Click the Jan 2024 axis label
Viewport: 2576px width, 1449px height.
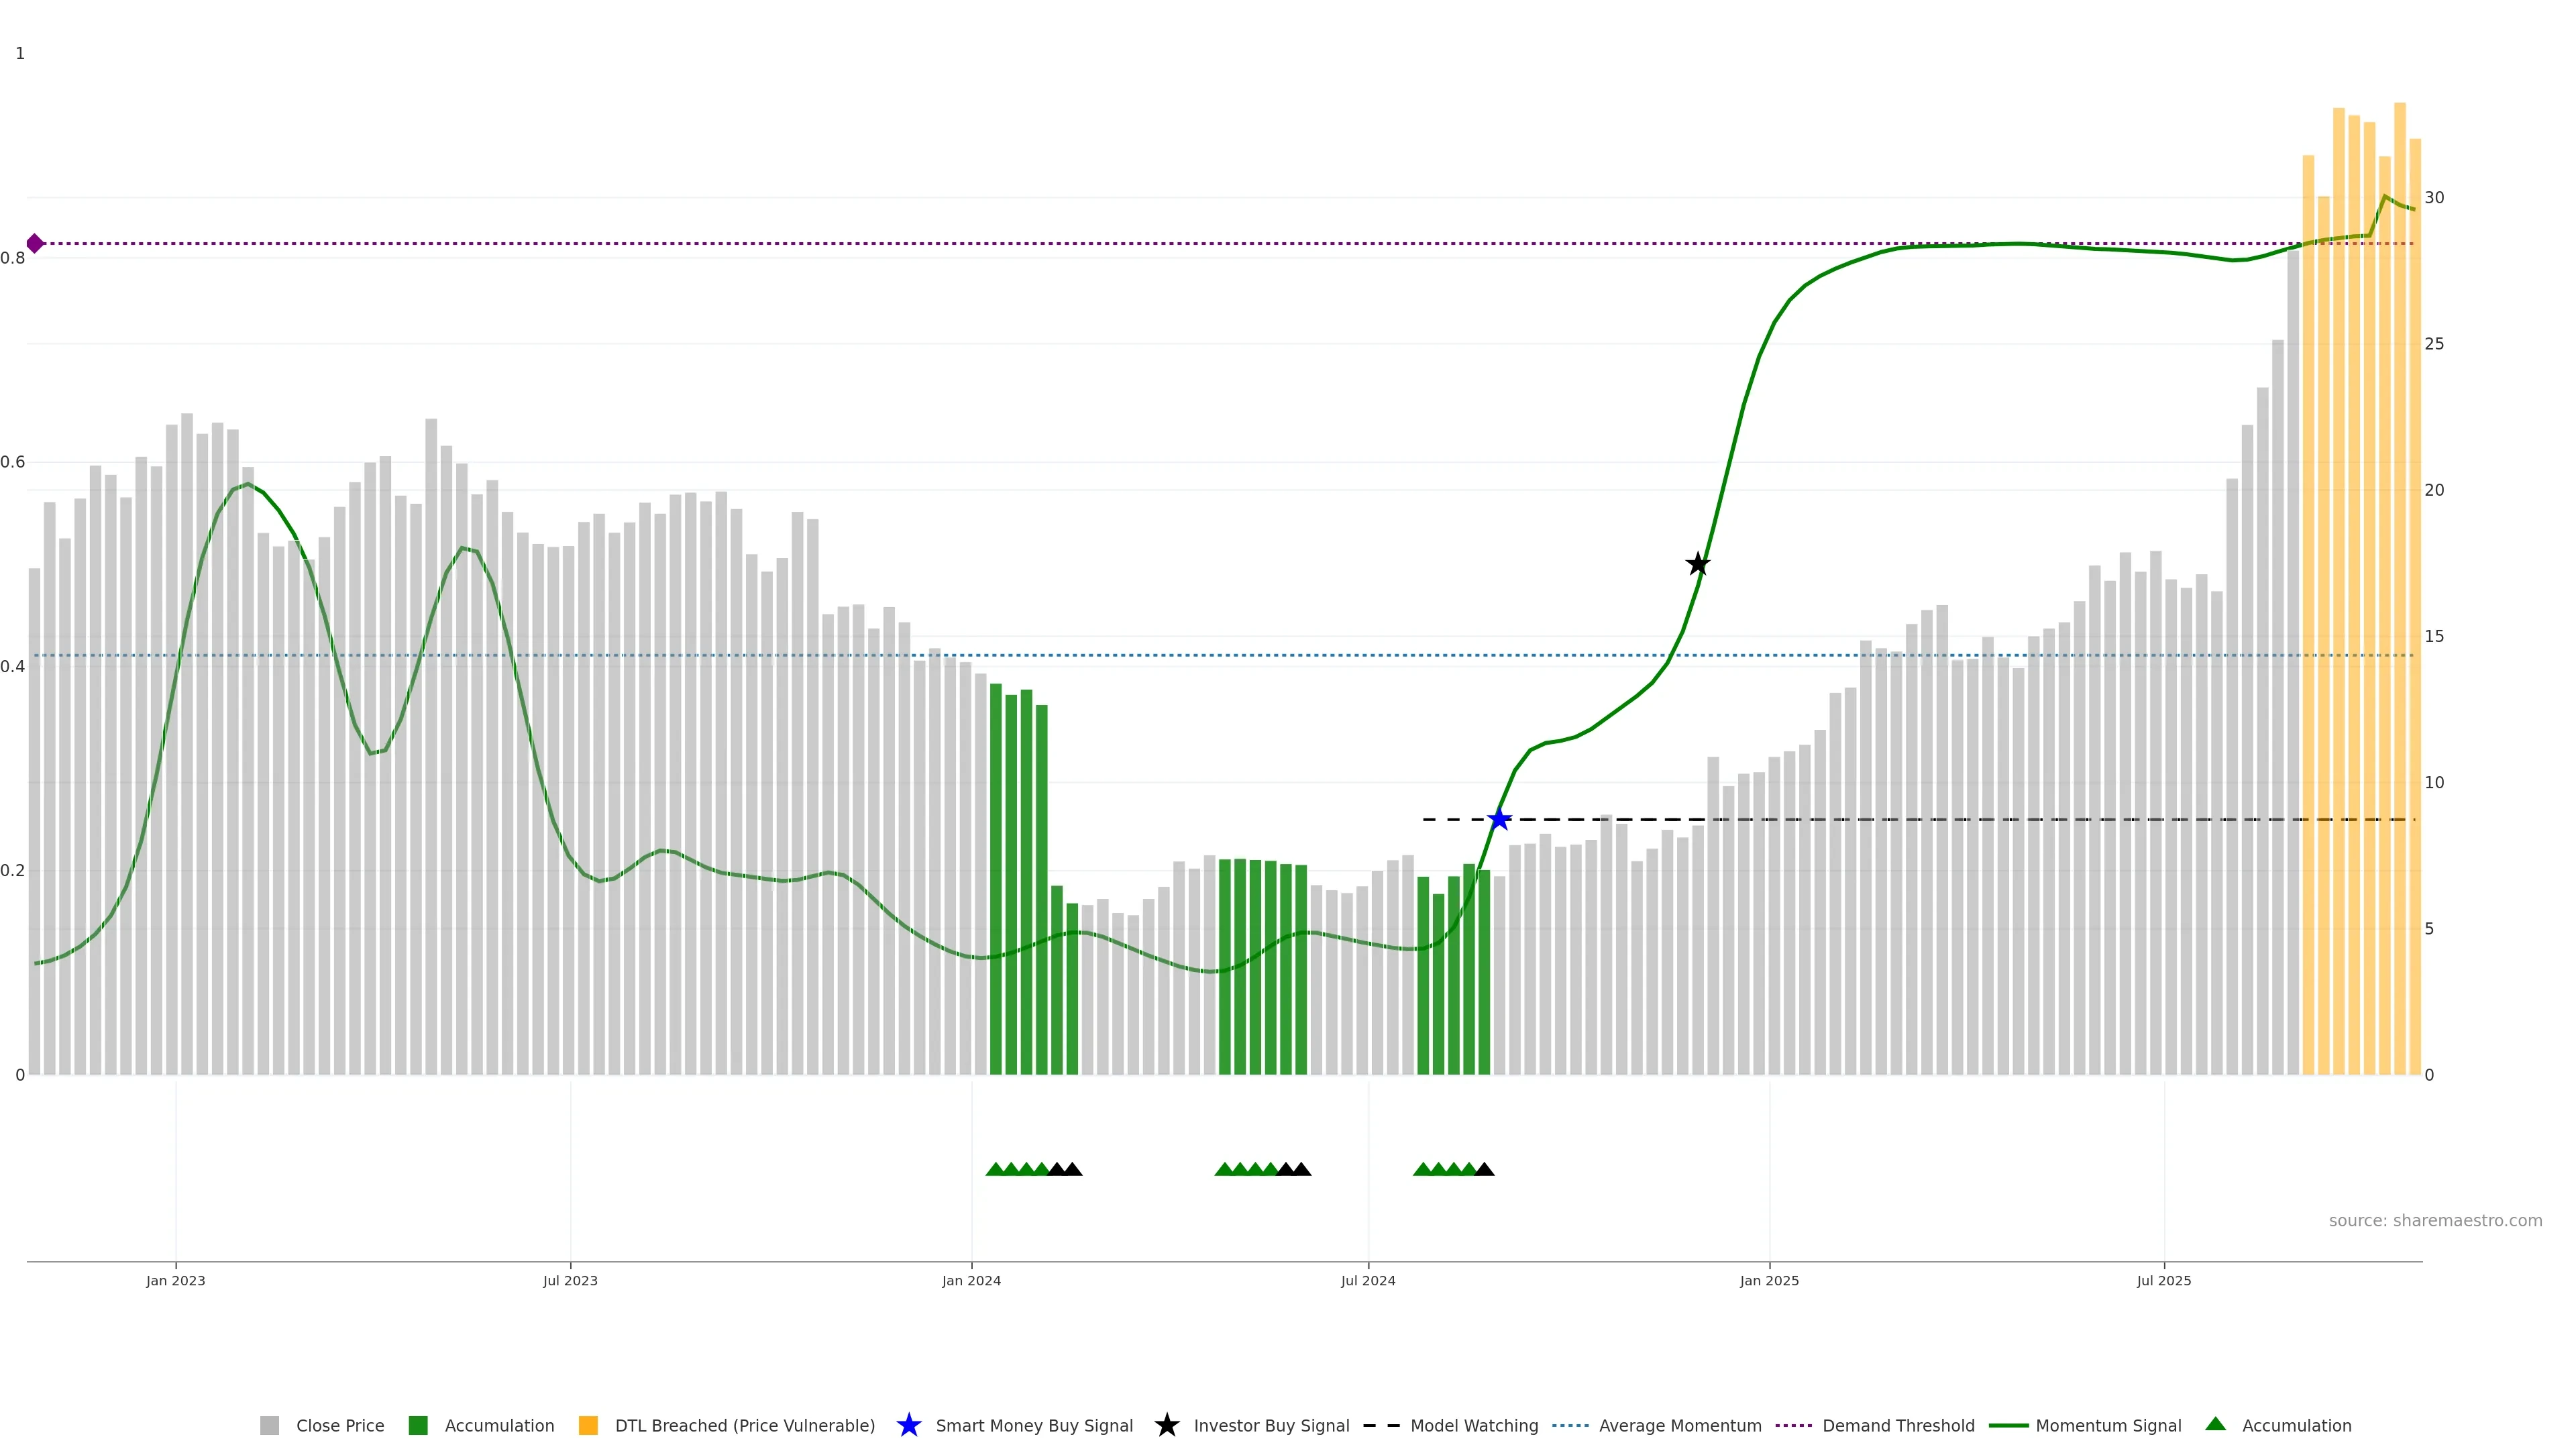coord(971,1281)
